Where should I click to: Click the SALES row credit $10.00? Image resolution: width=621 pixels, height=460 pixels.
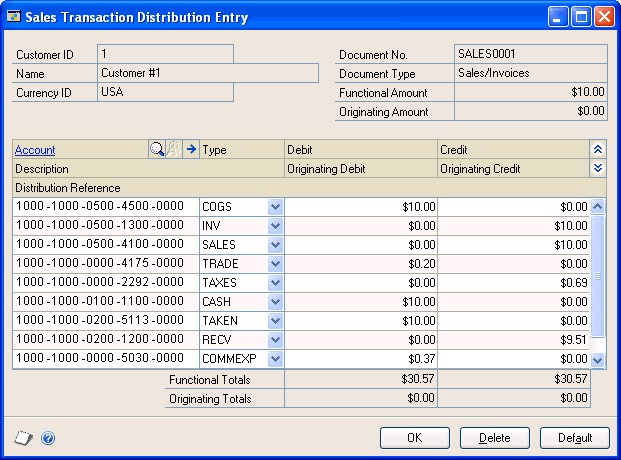coord(514,244)
